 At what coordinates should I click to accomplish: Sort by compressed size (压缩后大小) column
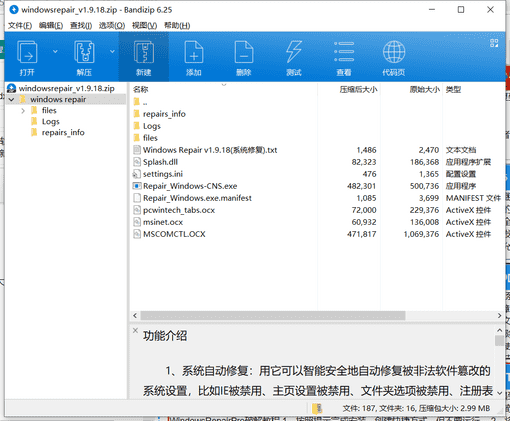[x=358, y=89]
